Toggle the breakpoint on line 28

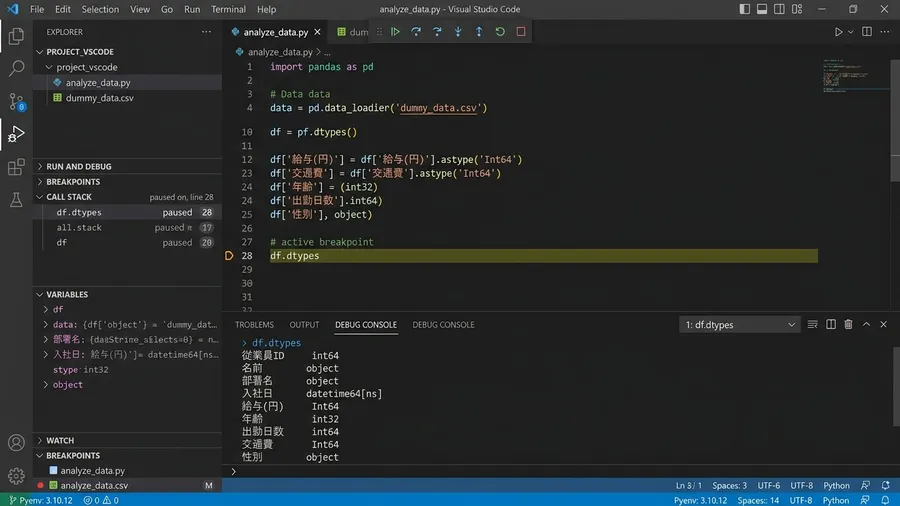pos(228,255)
